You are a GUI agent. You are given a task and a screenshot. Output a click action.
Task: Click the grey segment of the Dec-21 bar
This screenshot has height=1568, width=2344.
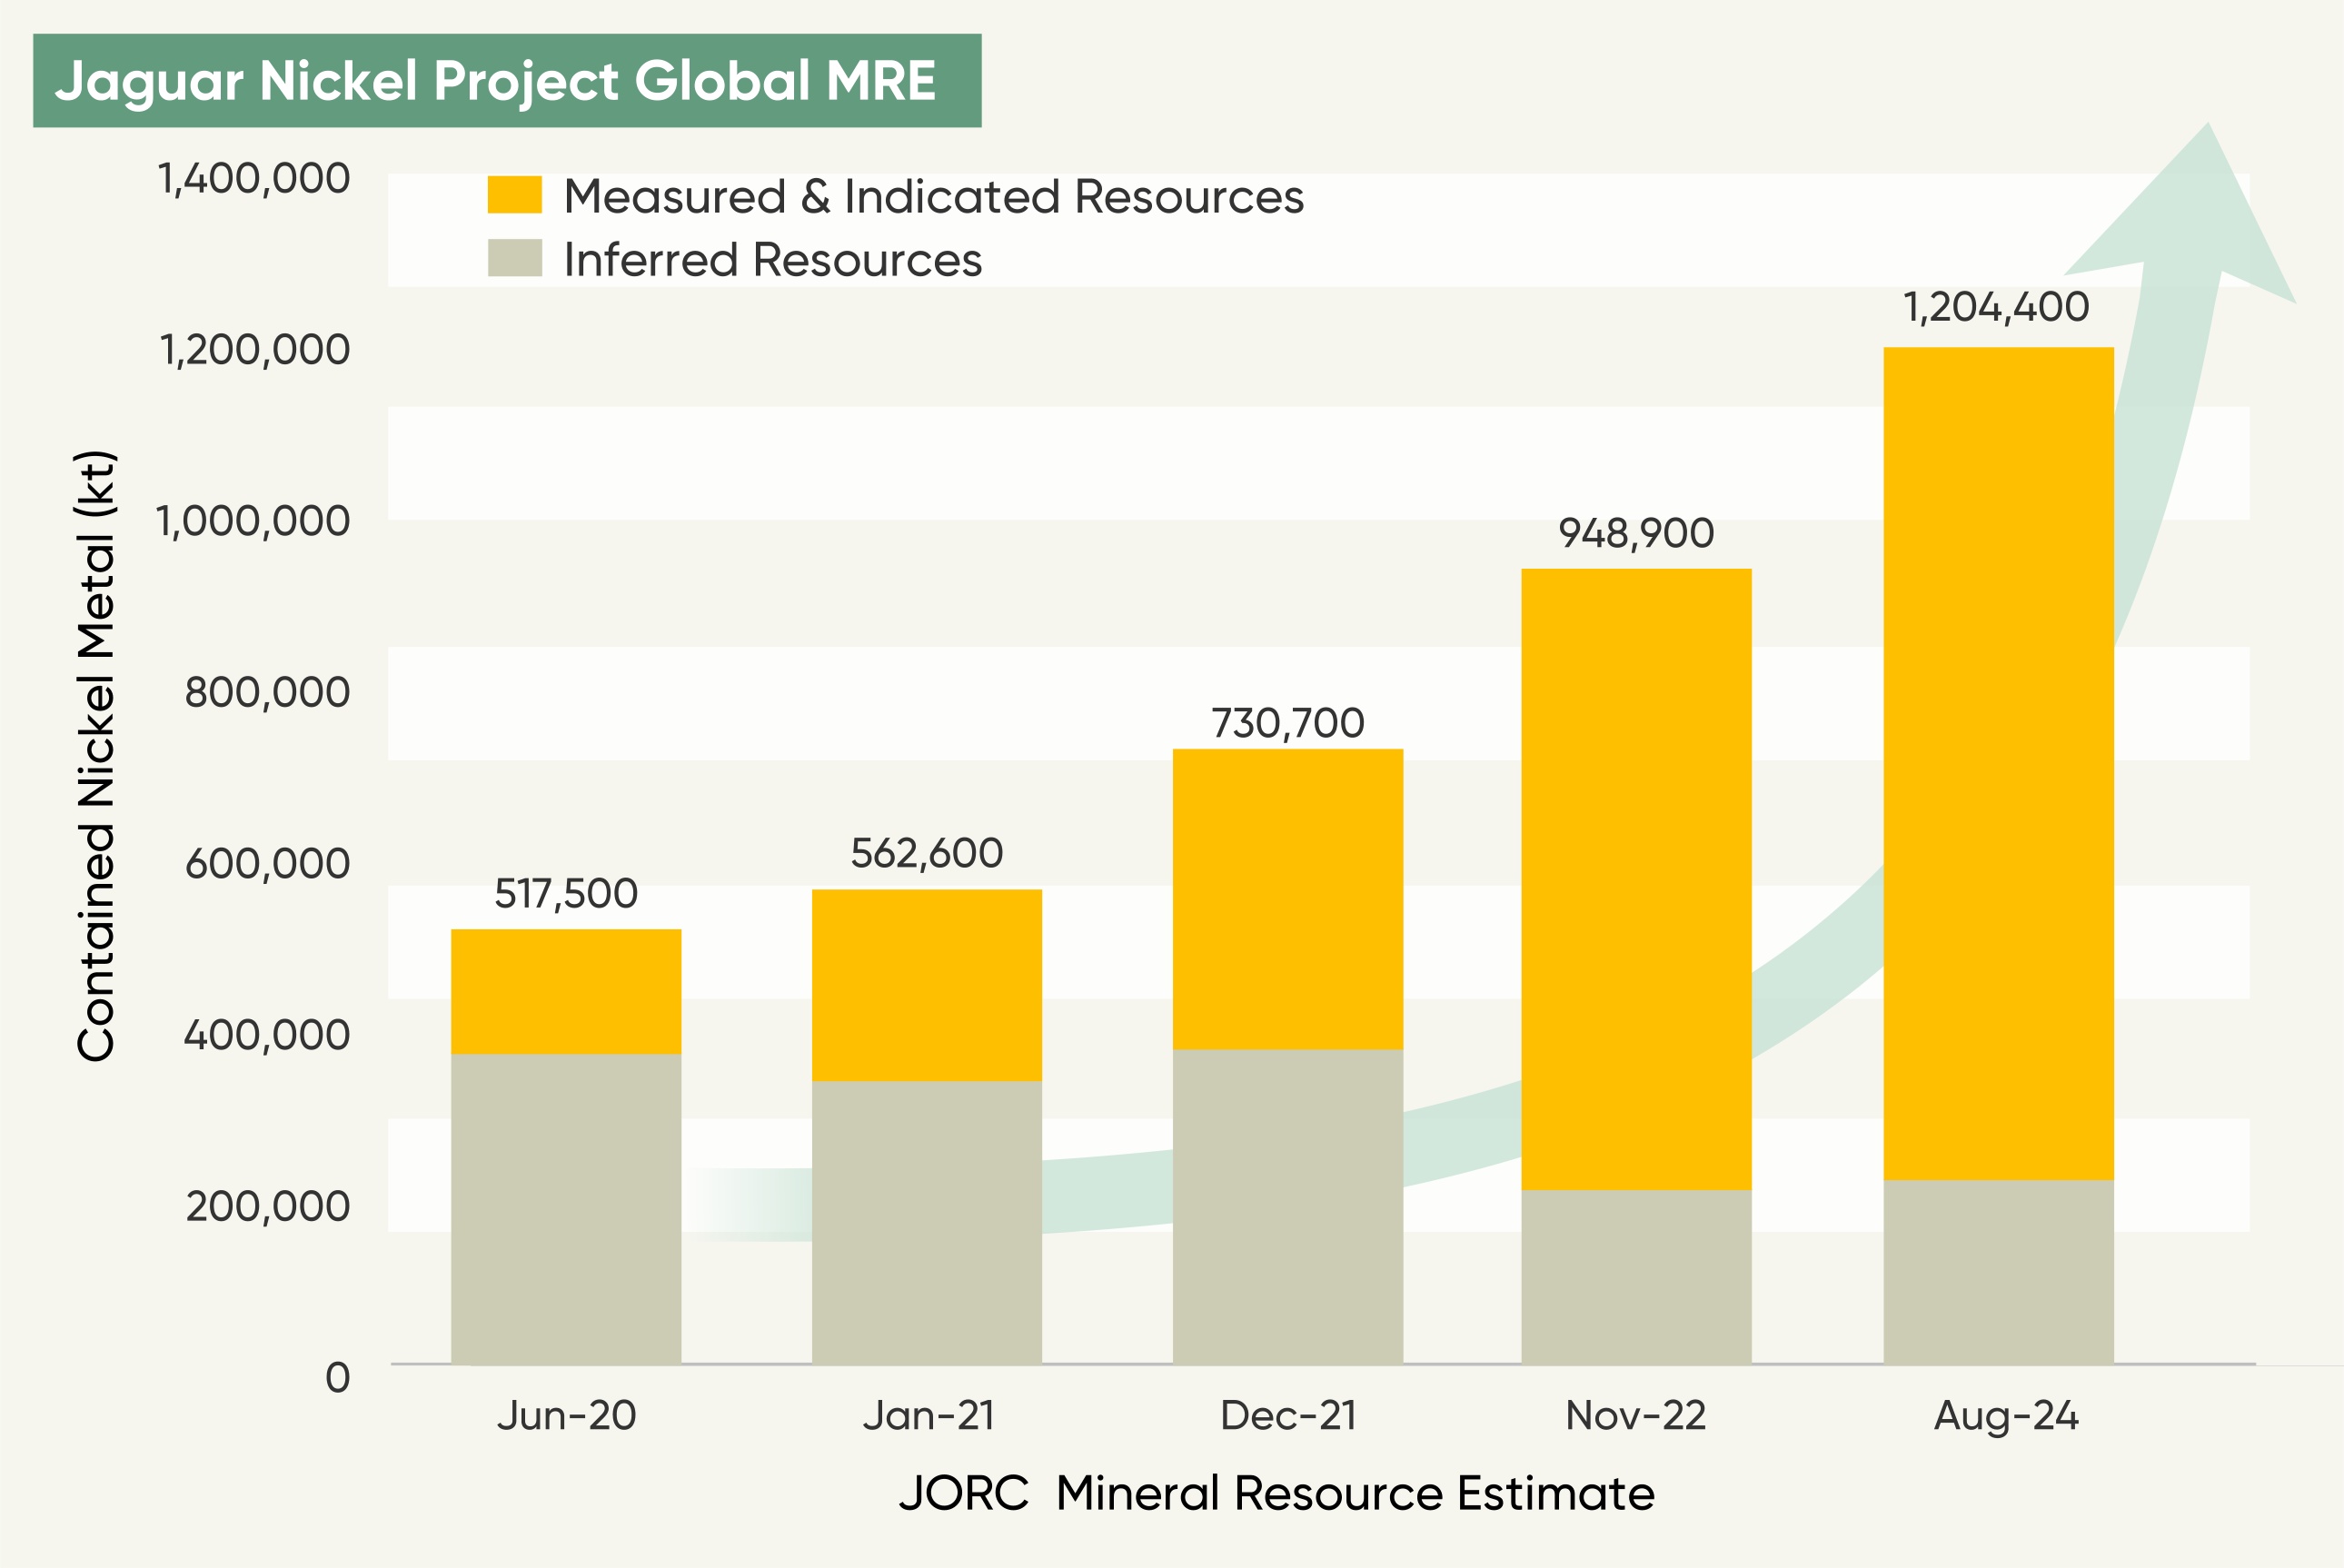(1287, 1205)
